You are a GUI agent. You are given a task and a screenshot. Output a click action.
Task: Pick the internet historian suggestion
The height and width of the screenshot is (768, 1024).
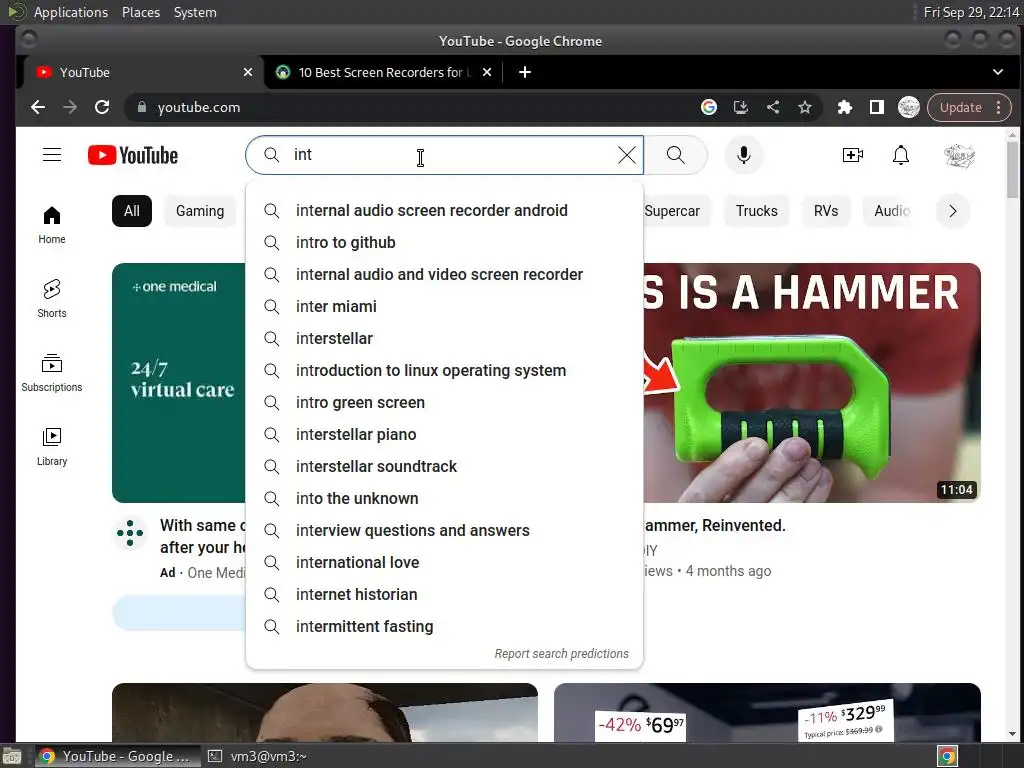pos(444,594)
